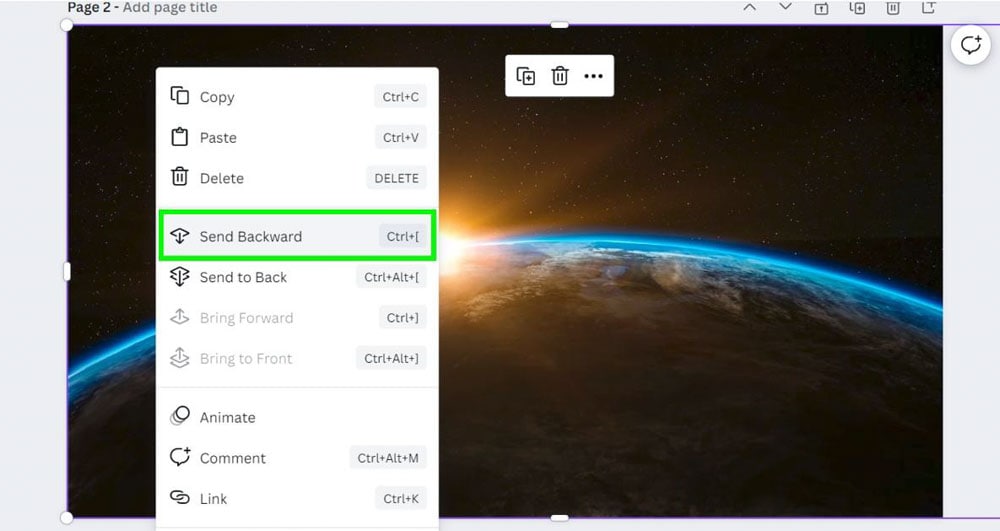Select Send to Back option
This screenshot has height=531, width=1000.
tap(297, 277)
